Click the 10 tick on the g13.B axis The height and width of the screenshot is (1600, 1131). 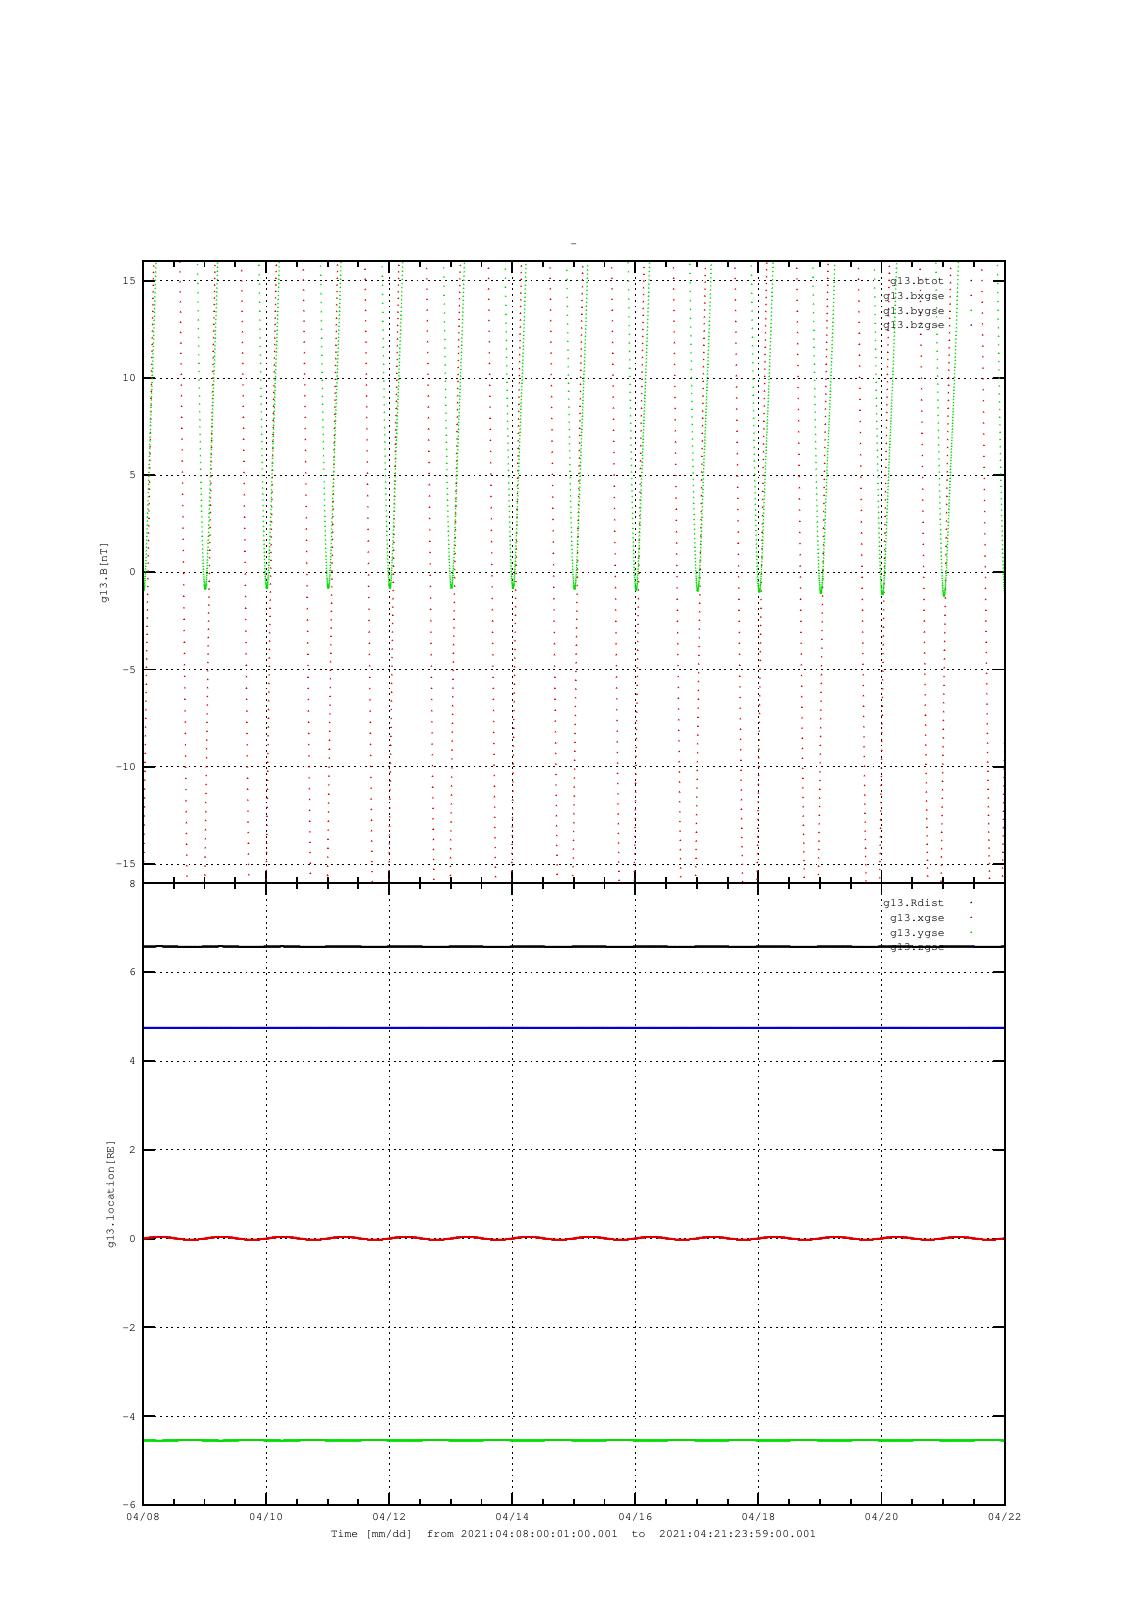tap(129, 378)
